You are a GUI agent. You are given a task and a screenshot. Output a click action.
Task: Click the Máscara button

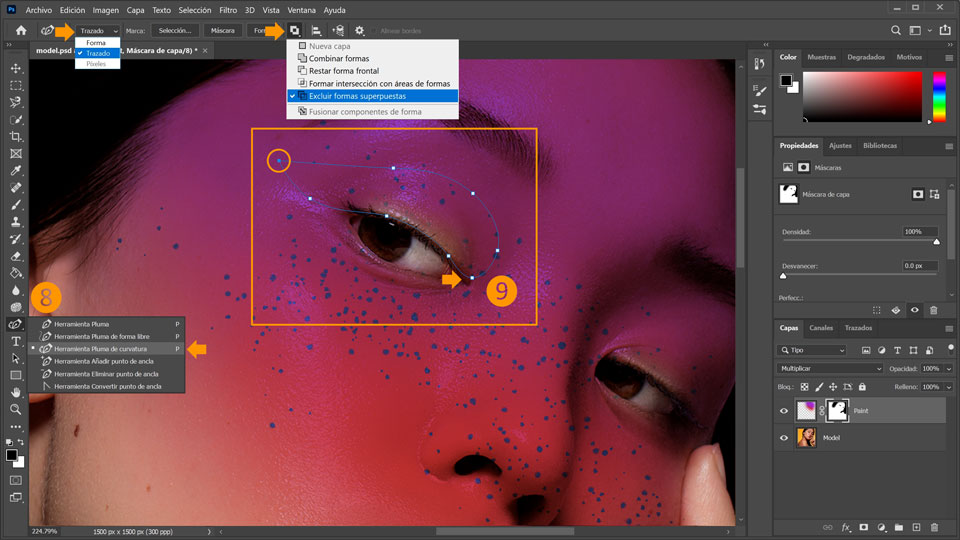coord(223,31)
